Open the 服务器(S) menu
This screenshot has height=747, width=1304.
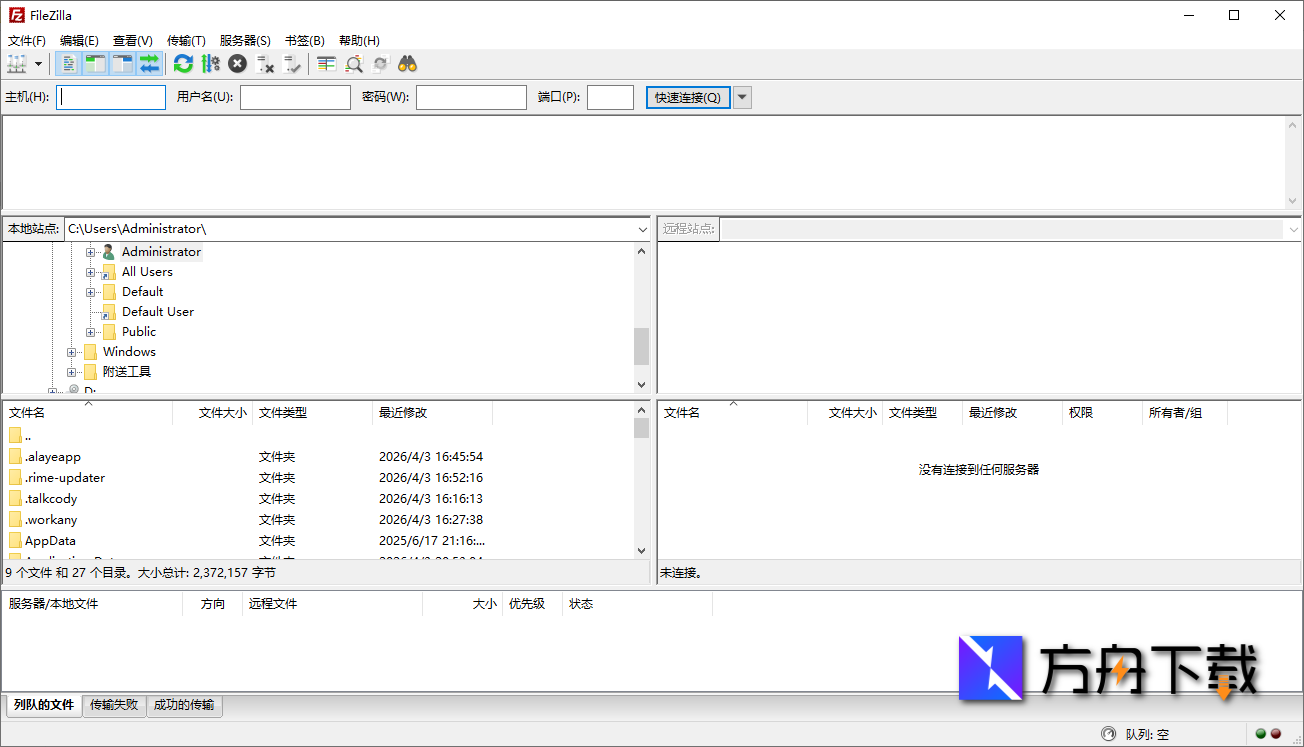245,40
